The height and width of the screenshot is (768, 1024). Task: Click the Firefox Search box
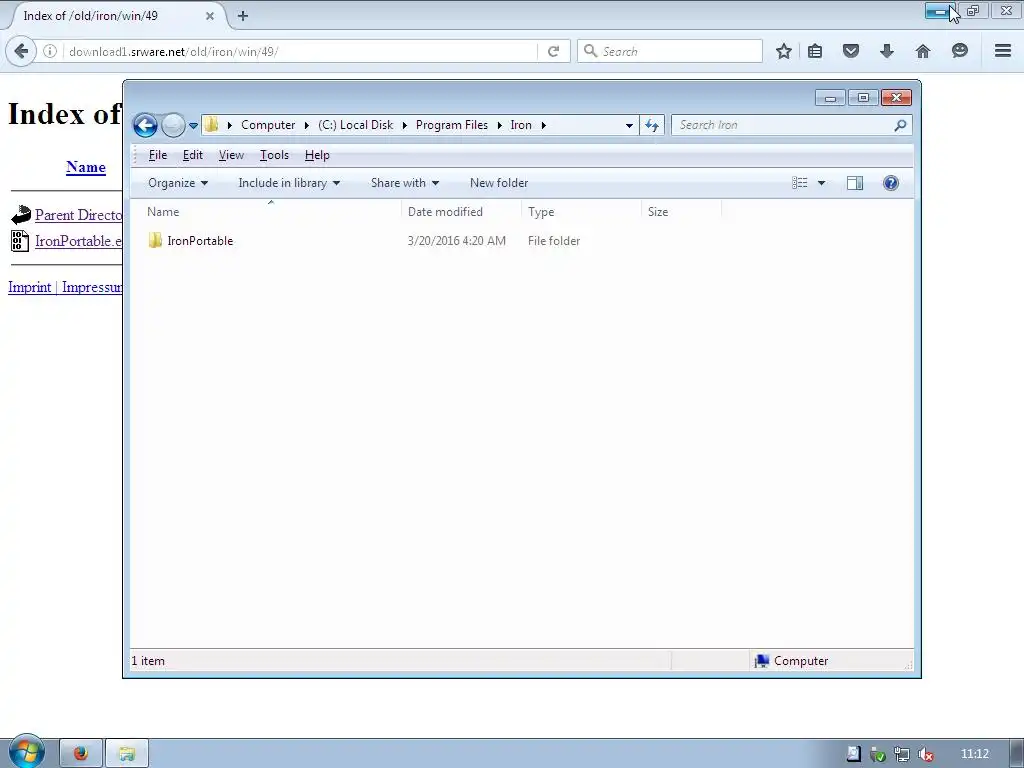click(x=670, y=51)
